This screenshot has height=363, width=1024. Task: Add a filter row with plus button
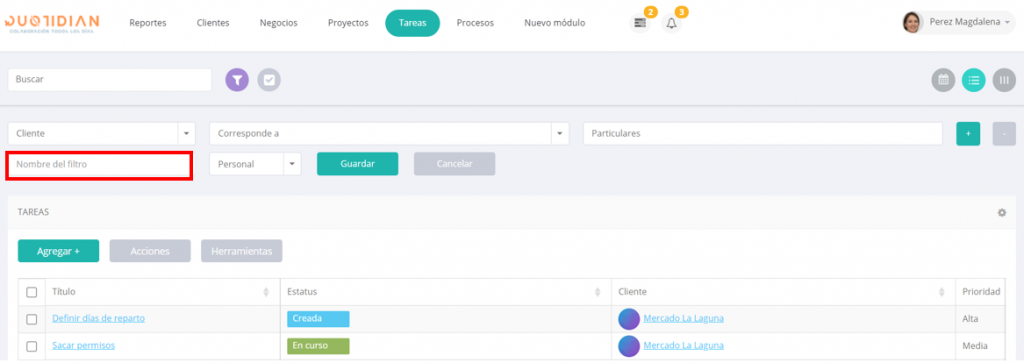[968, 134]
